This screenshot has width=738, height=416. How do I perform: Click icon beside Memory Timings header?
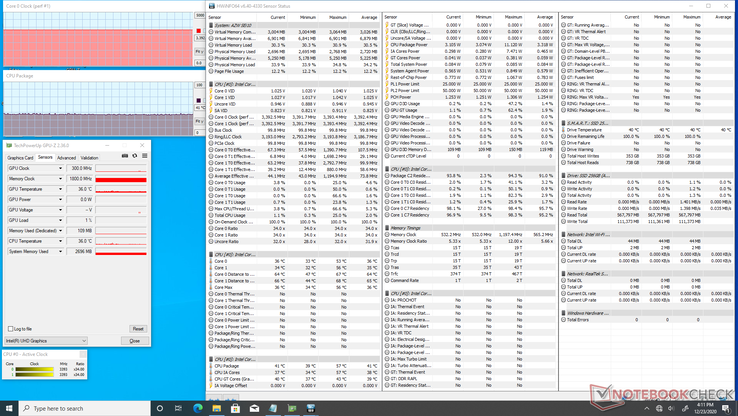point(387,228)
